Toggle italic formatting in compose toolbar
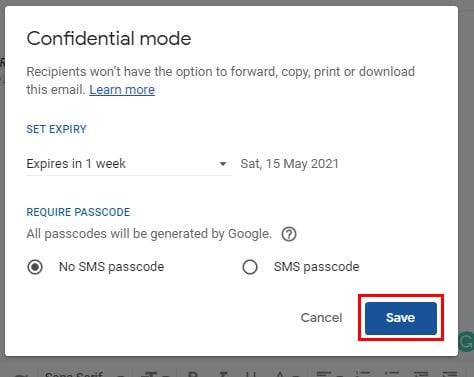This screenshot has width=474, height=377. [224, 375]
